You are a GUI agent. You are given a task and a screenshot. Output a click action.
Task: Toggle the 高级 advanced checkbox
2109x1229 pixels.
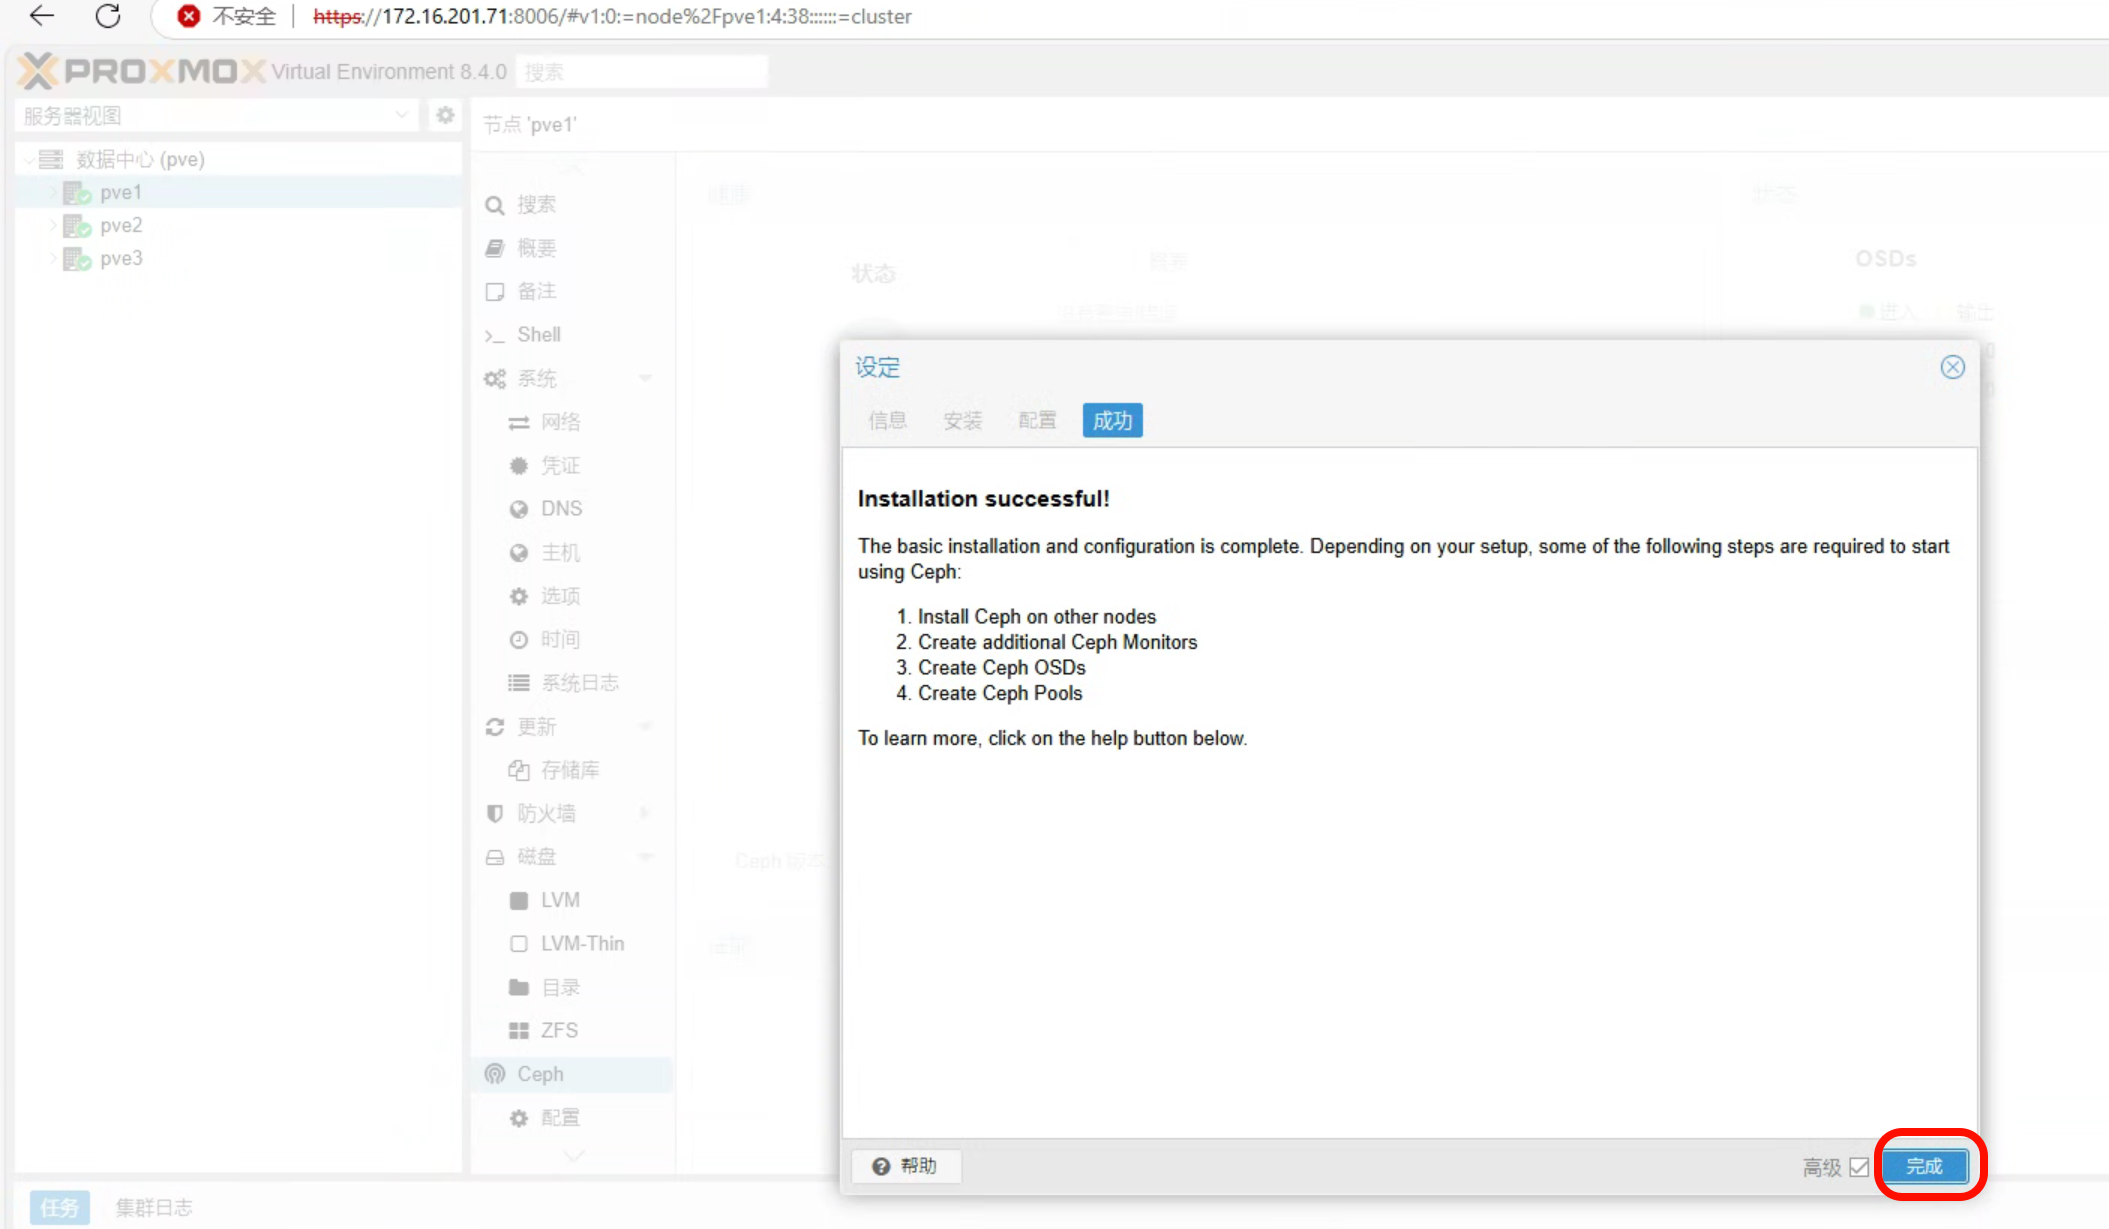tap(1859, 1167)
